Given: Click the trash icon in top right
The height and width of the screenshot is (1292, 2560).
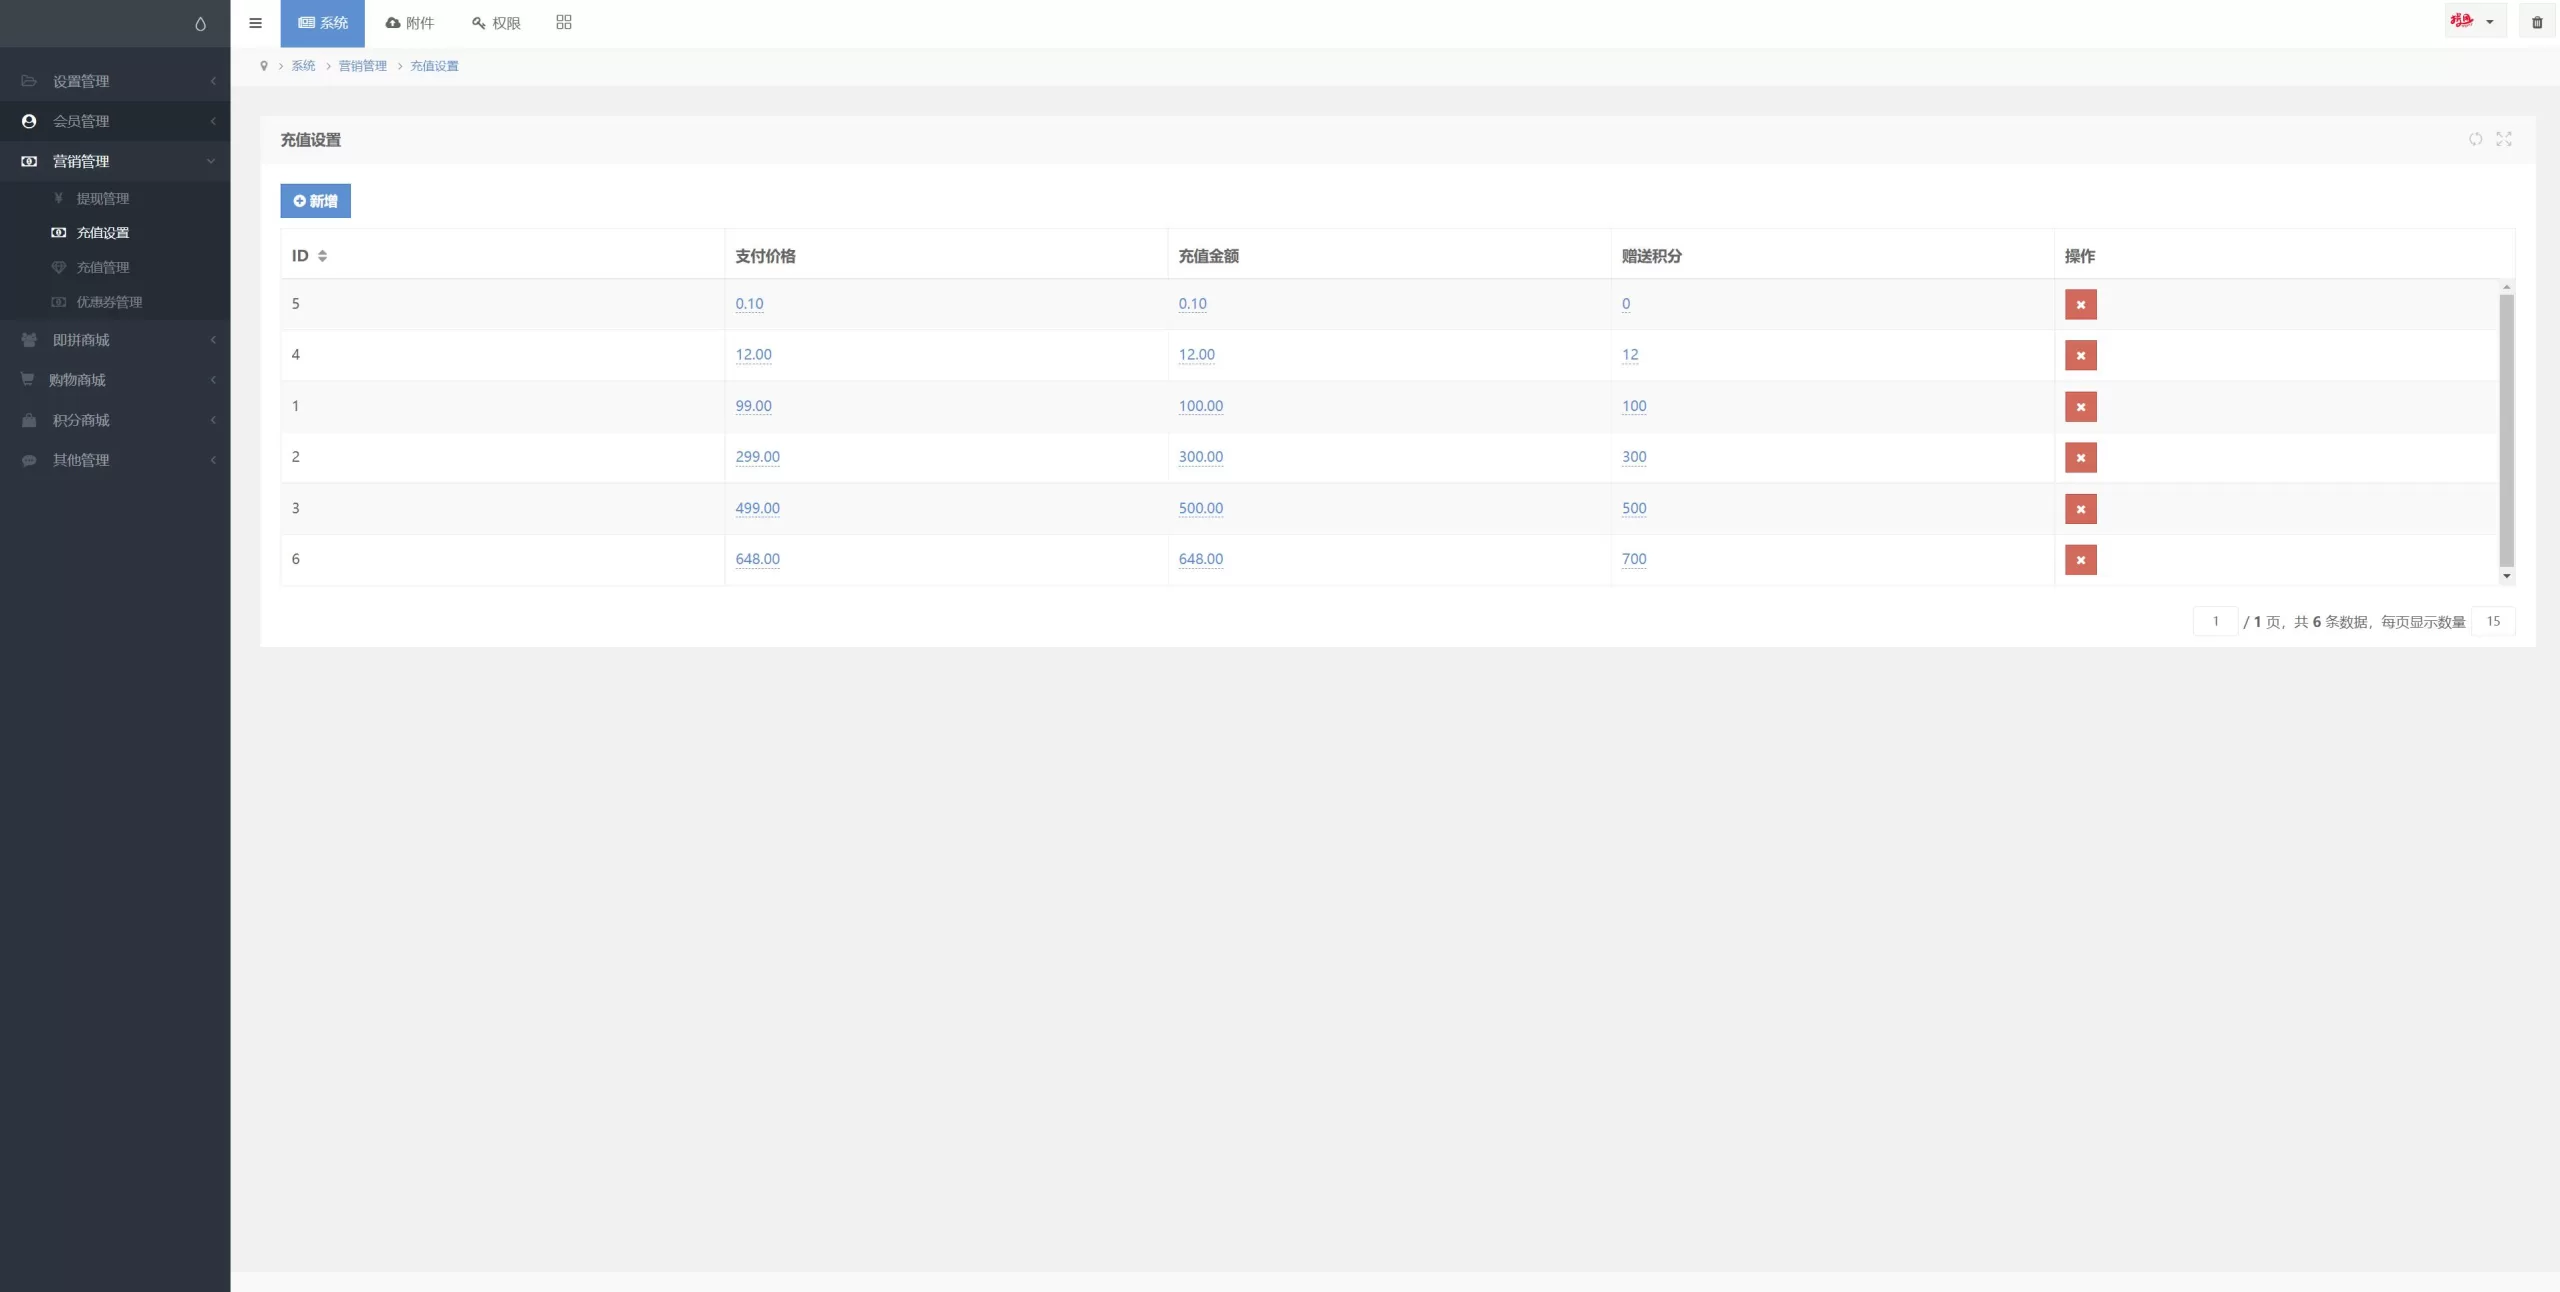Looking at the screenshot, I should (2537, 23).
